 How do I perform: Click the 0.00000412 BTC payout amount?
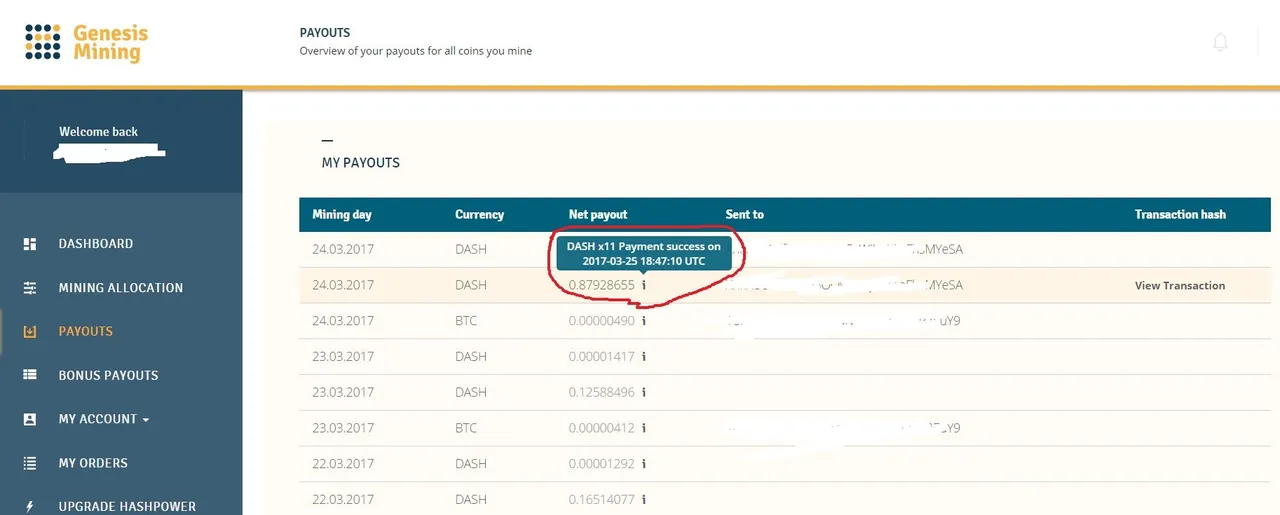point(602,428)
